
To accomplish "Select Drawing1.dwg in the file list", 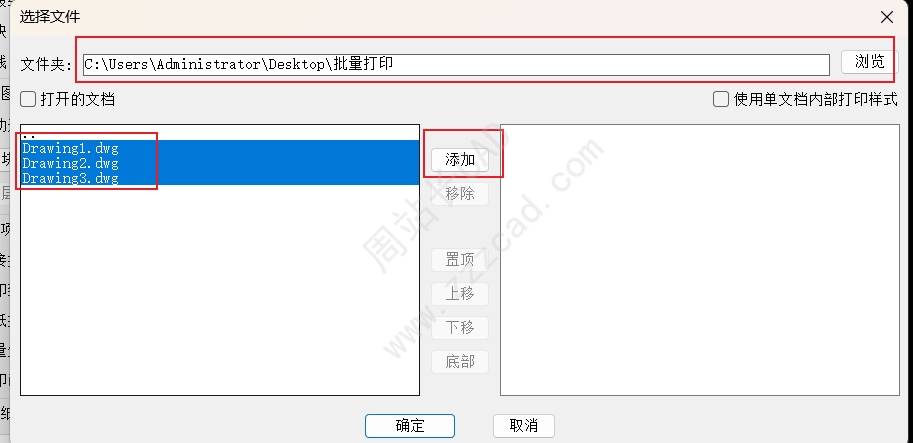I will pyautogui.click(x=220, y=148).
